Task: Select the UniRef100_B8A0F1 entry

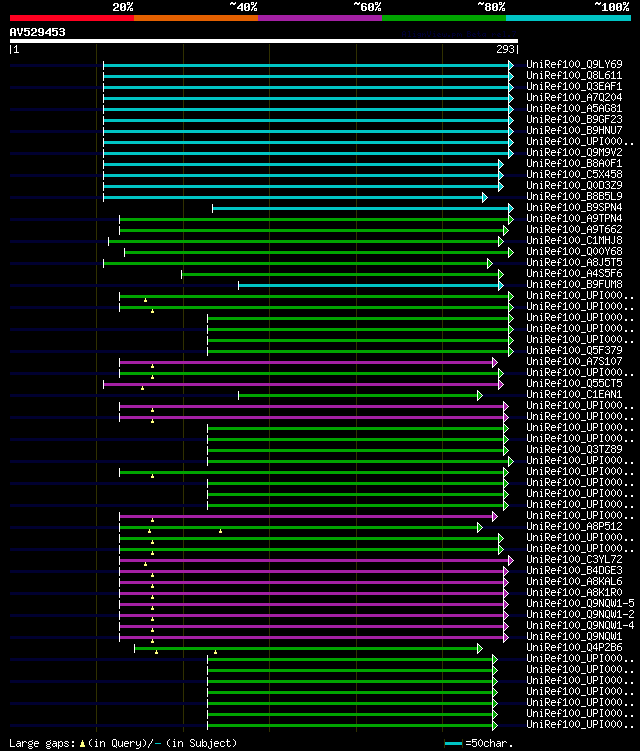Action: pos(574,163)
